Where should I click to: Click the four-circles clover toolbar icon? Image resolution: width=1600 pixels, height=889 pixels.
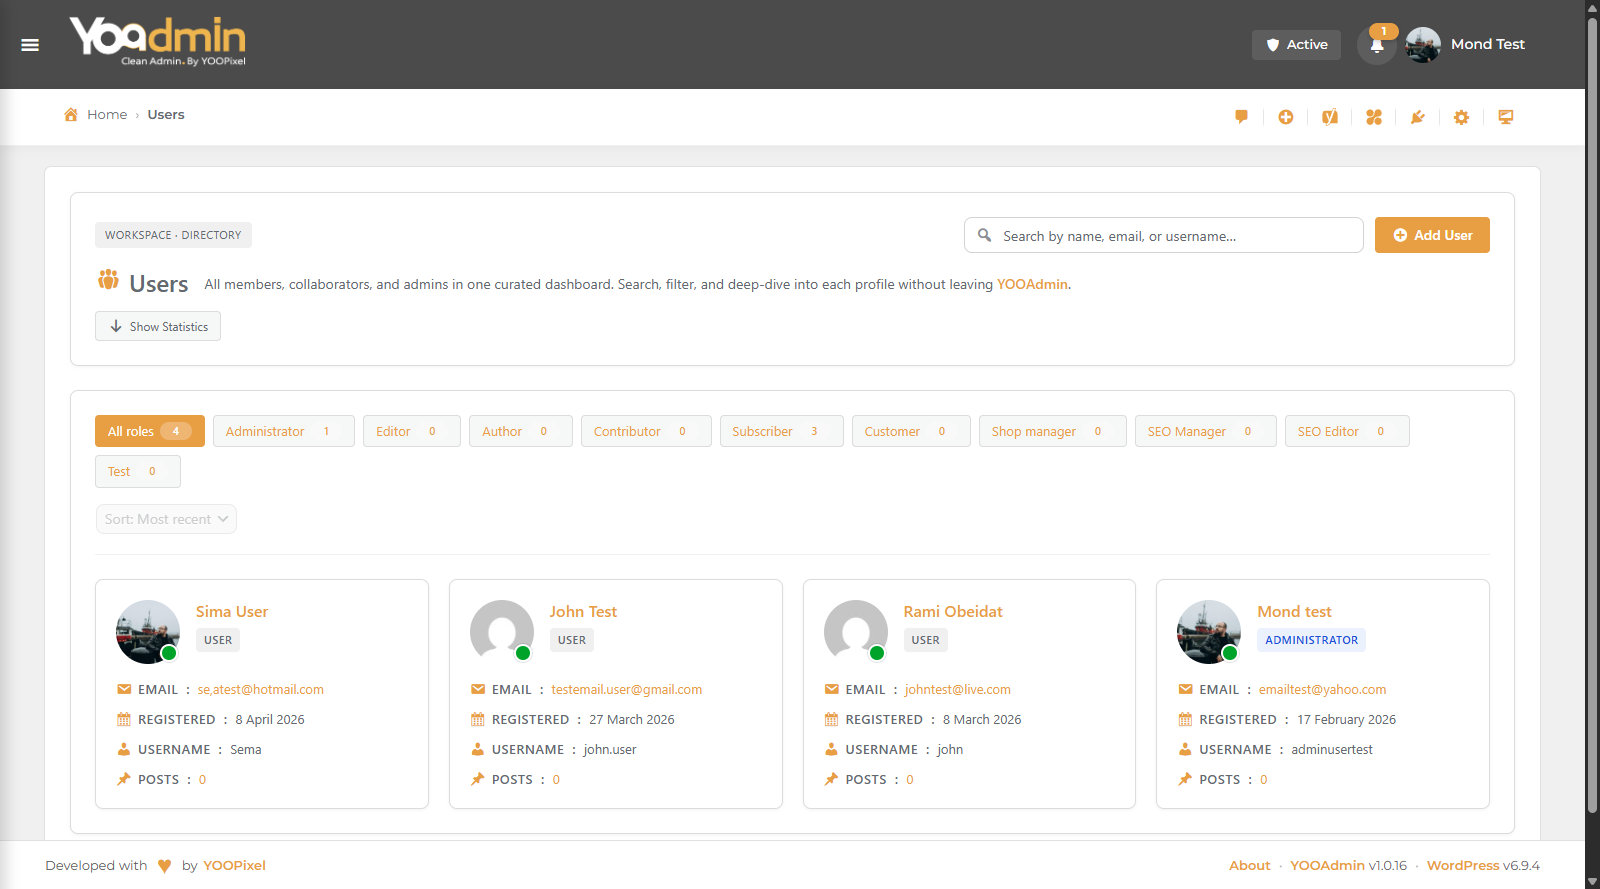pos(1374,117)
